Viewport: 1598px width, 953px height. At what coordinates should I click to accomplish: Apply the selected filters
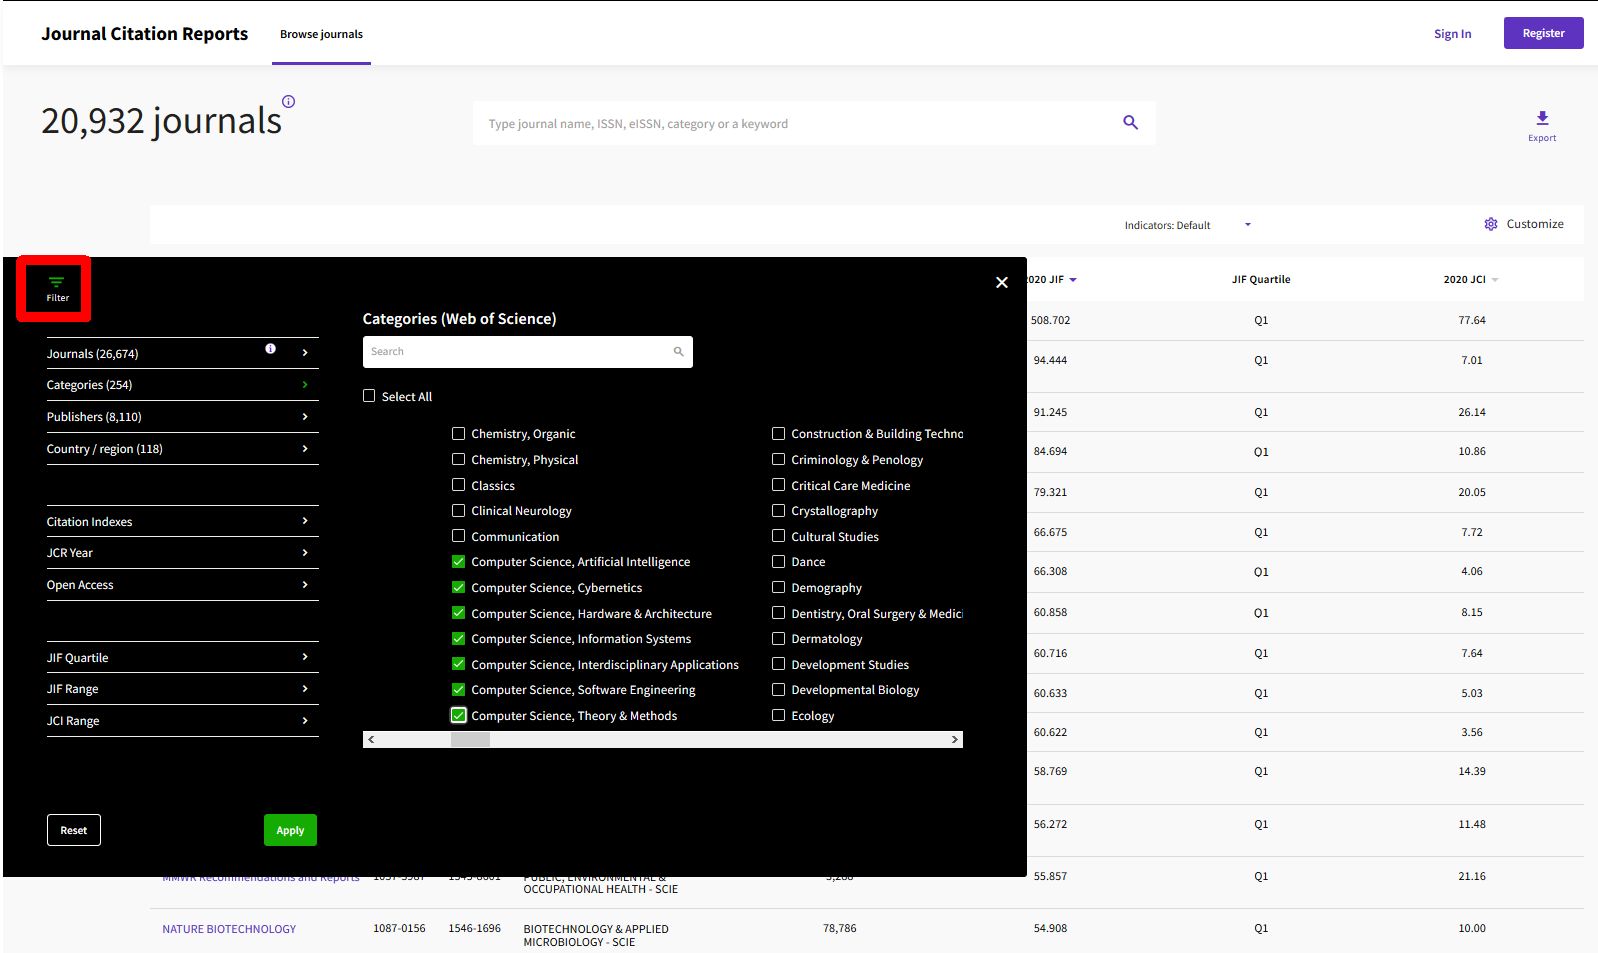tap(290, 830)
